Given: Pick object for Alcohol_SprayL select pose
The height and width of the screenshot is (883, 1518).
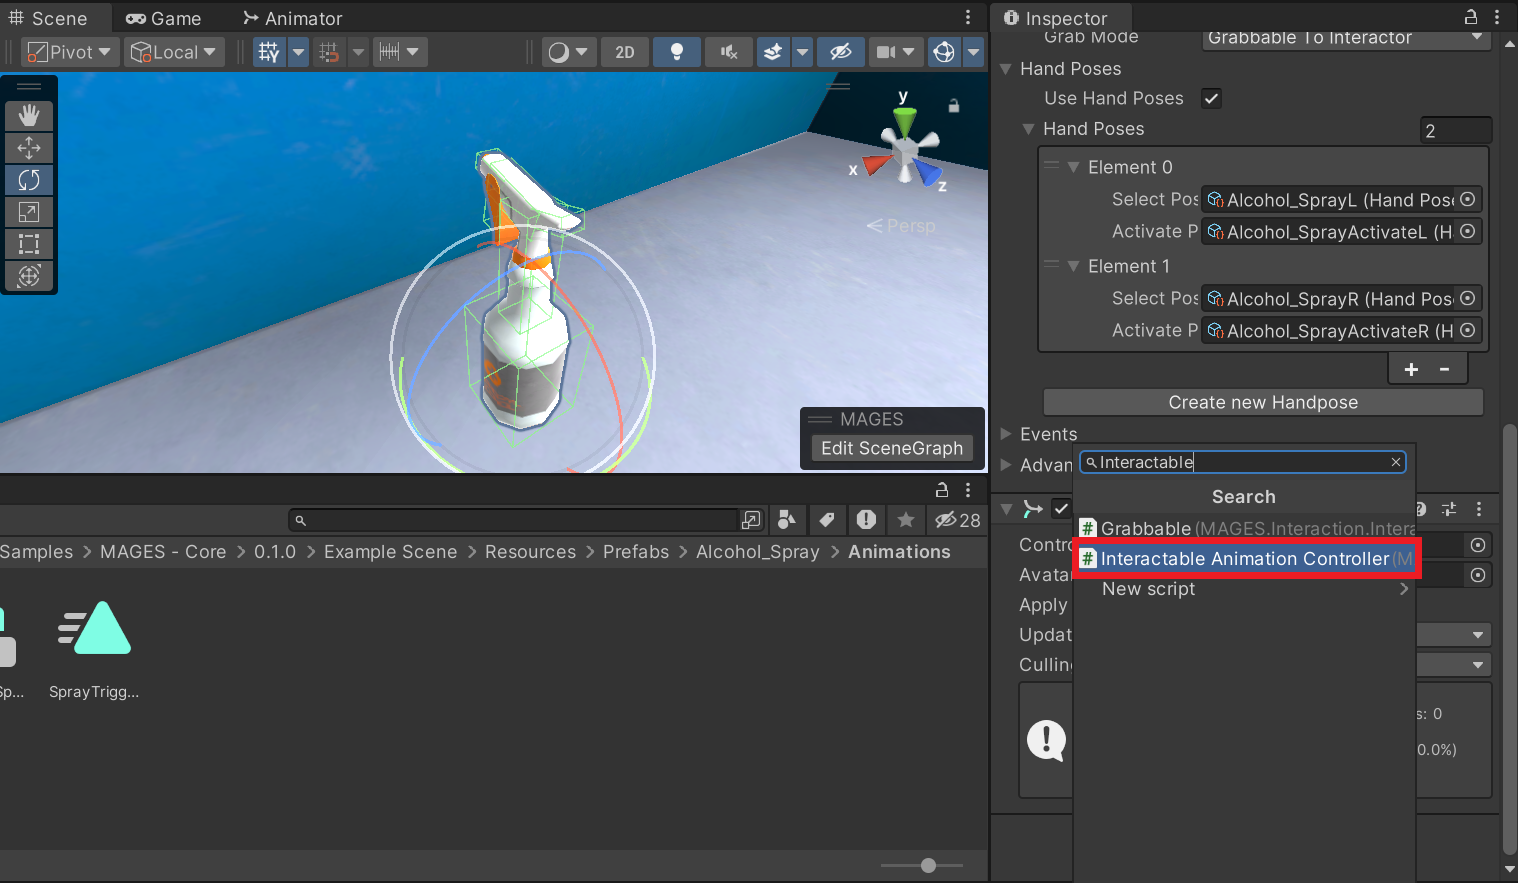Looking at the screenshot, I should (1467, 199).
